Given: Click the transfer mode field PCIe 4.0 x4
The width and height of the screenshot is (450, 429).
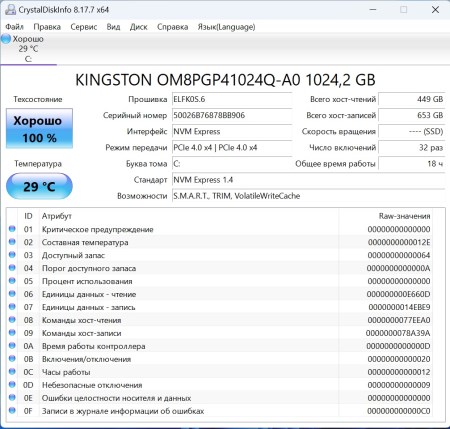Looking at the screenshot, I should coord(232,147).
